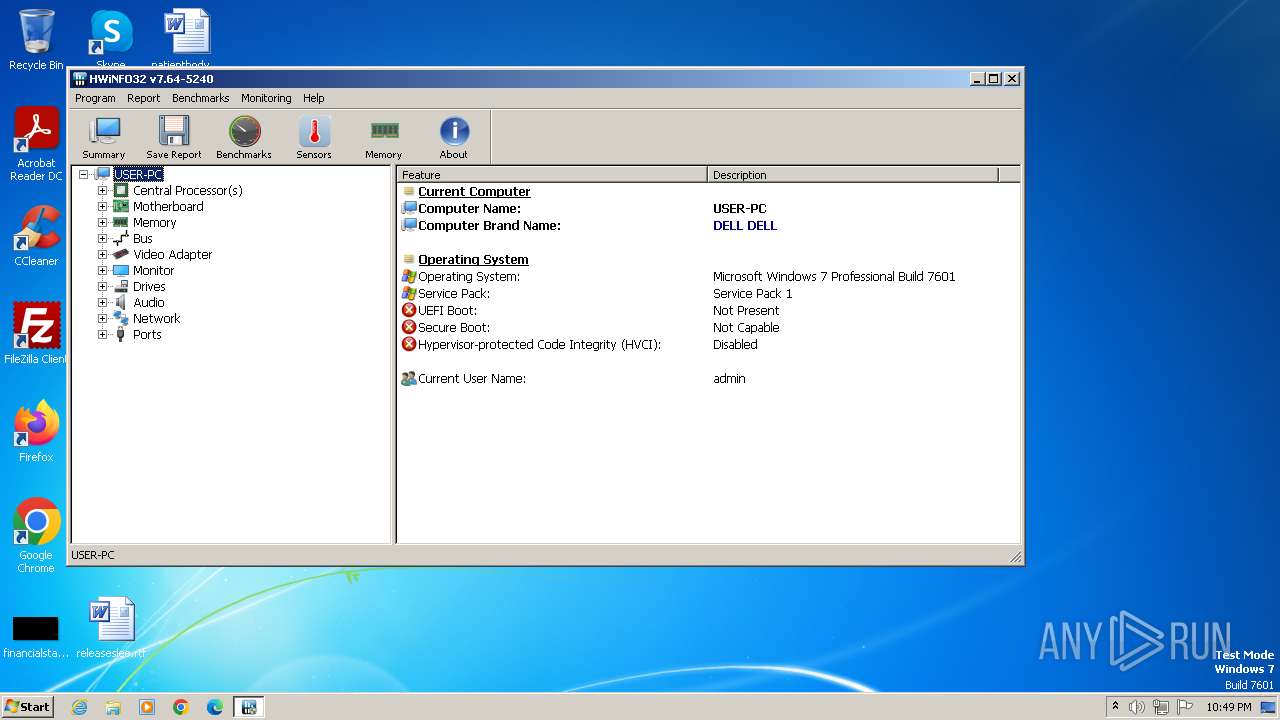Open the Help menu

[314, 98]
